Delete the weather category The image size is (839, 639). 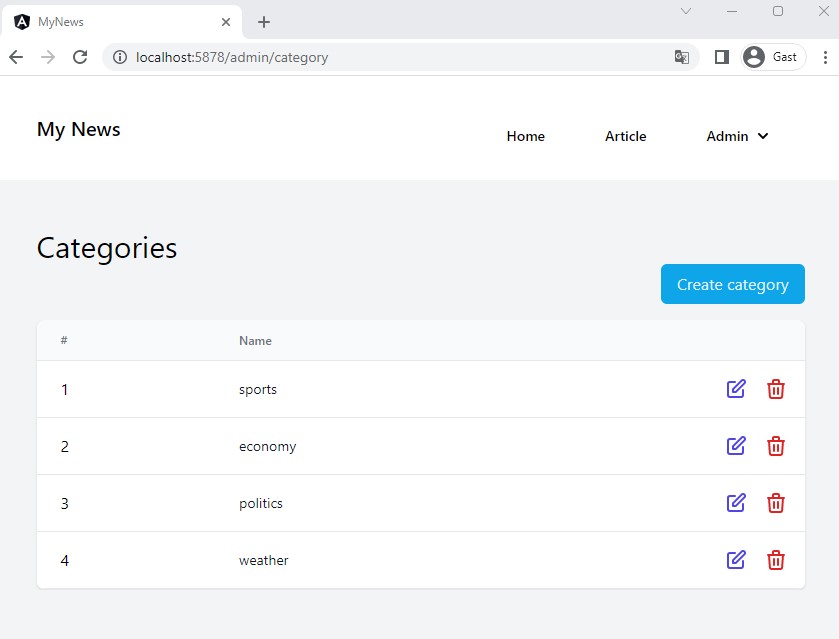click(x=776, y=560)
